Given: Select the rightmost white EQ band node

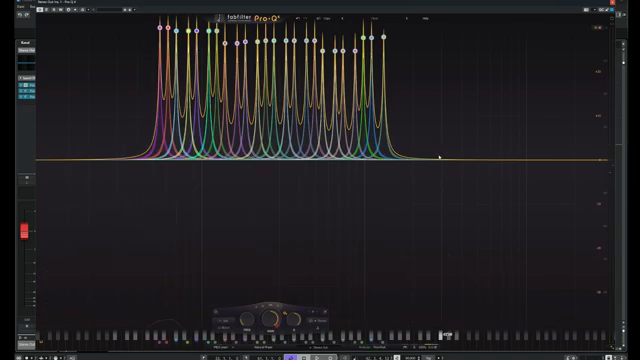Looking at the screenshot, I should click(384, 37).
